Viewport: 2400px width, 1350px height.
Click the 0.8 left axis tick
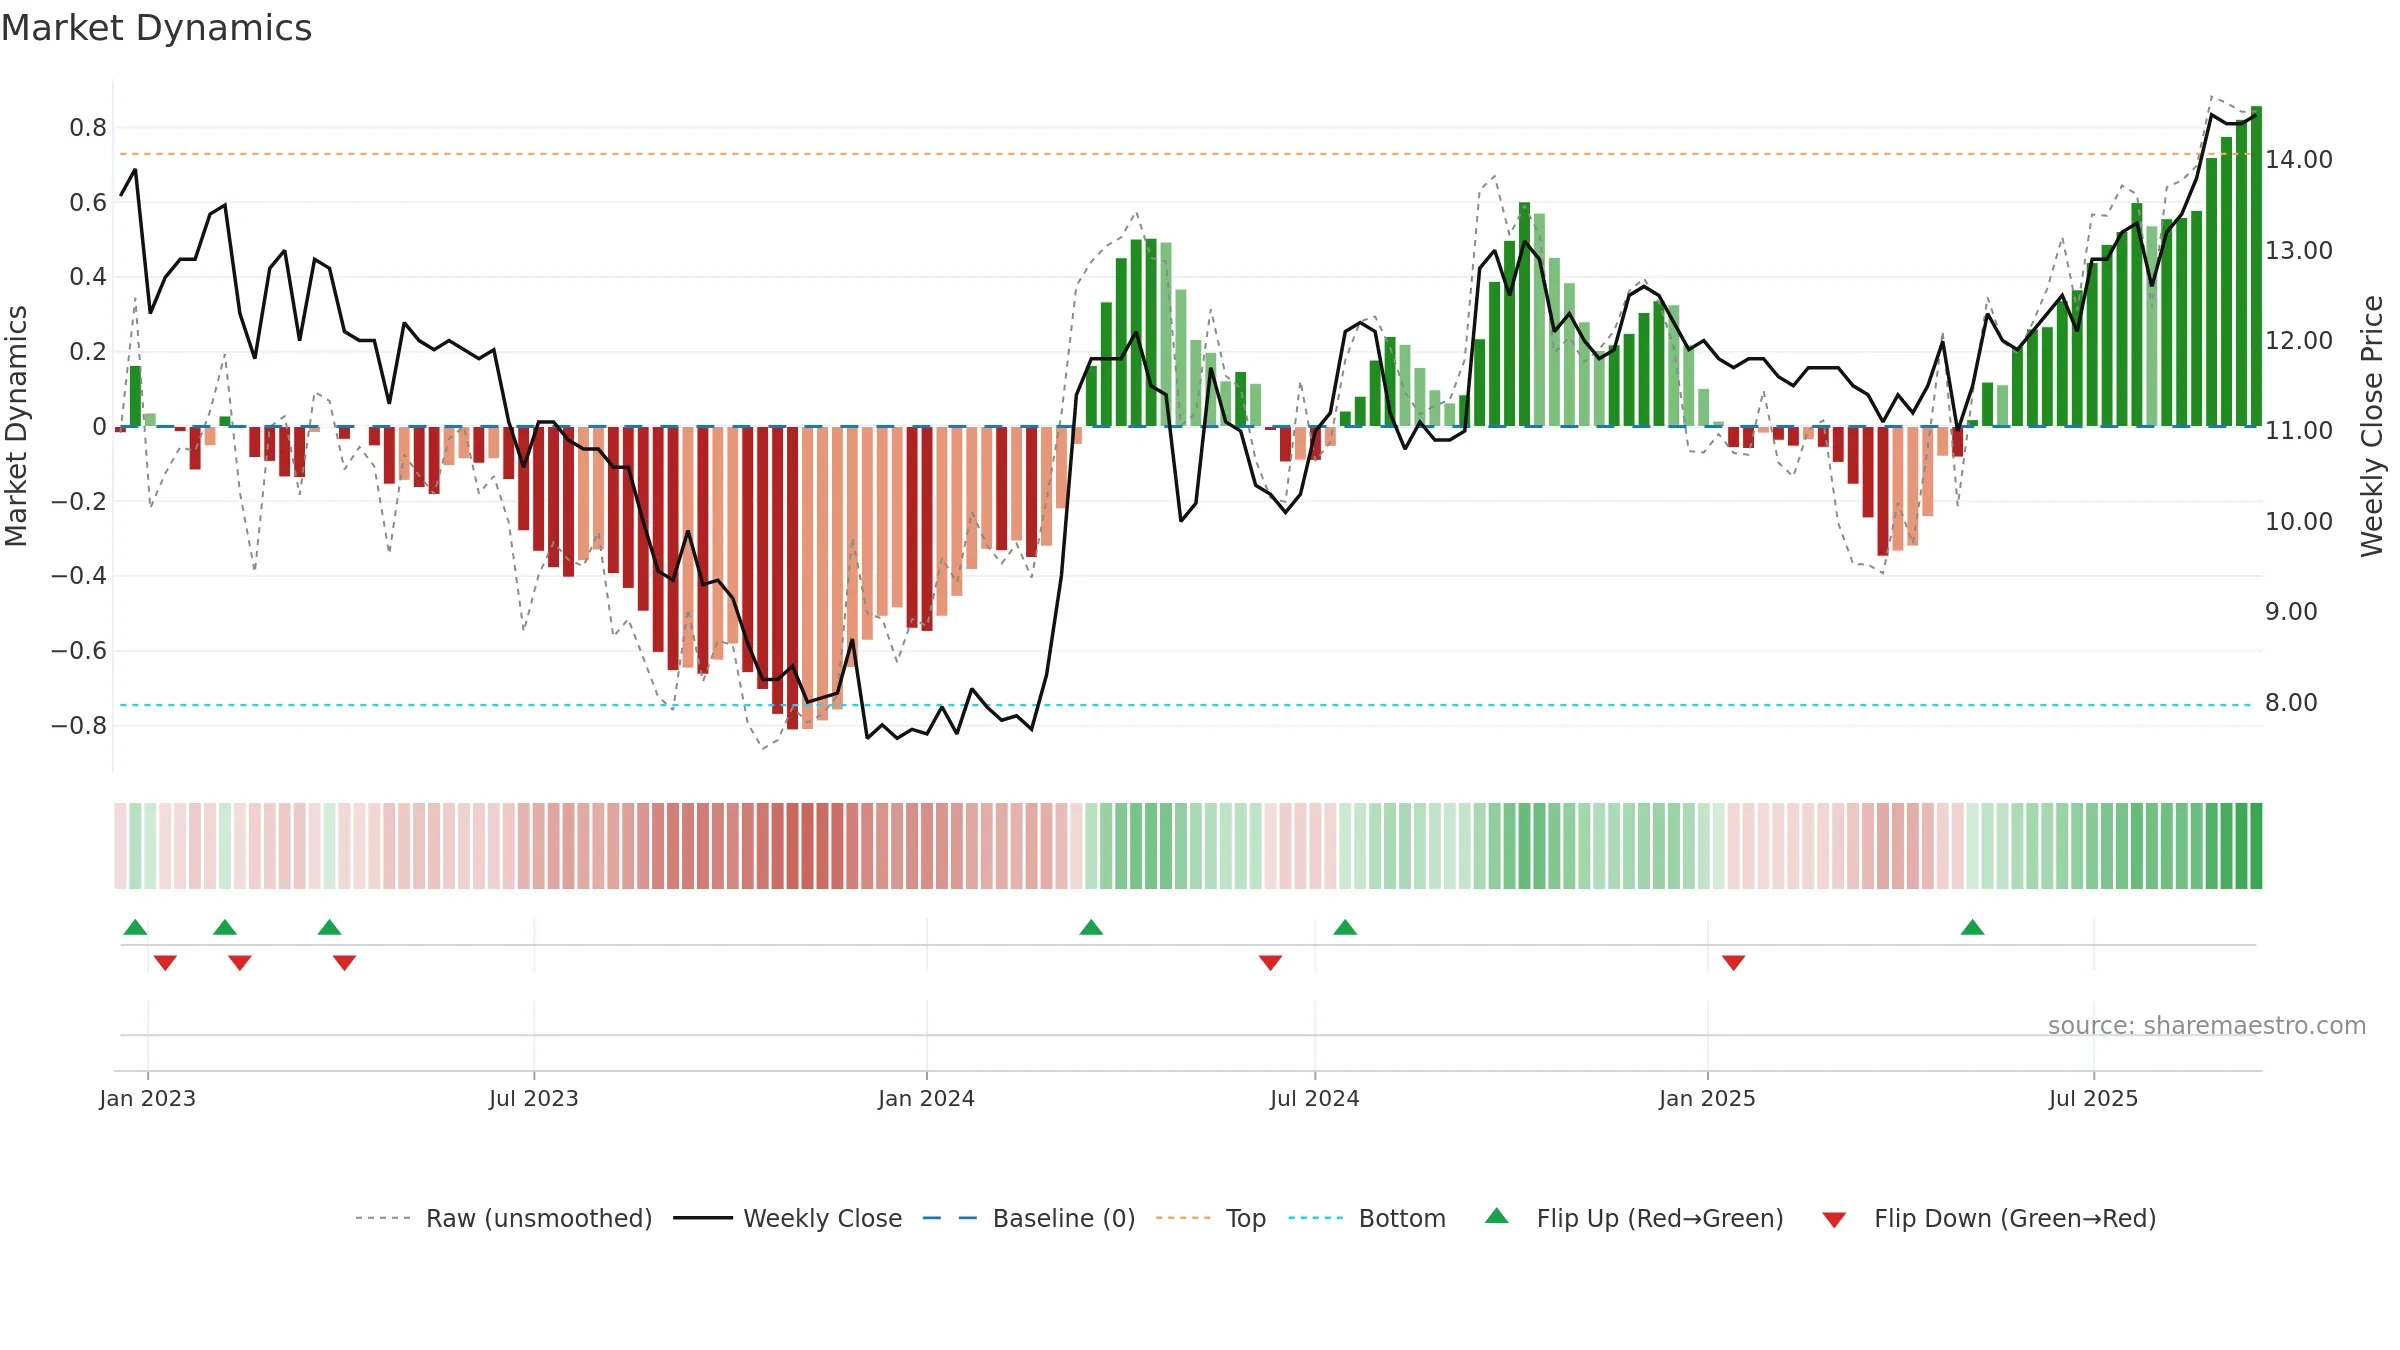(88, 127)
